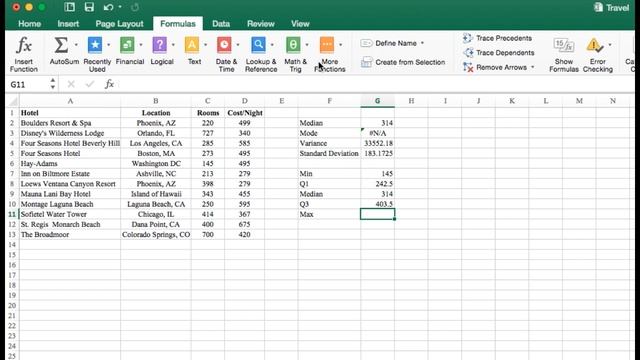Click the formula bar cancel X icon
The width and height of the screenshot is (640, 360).
coord(71,84)
